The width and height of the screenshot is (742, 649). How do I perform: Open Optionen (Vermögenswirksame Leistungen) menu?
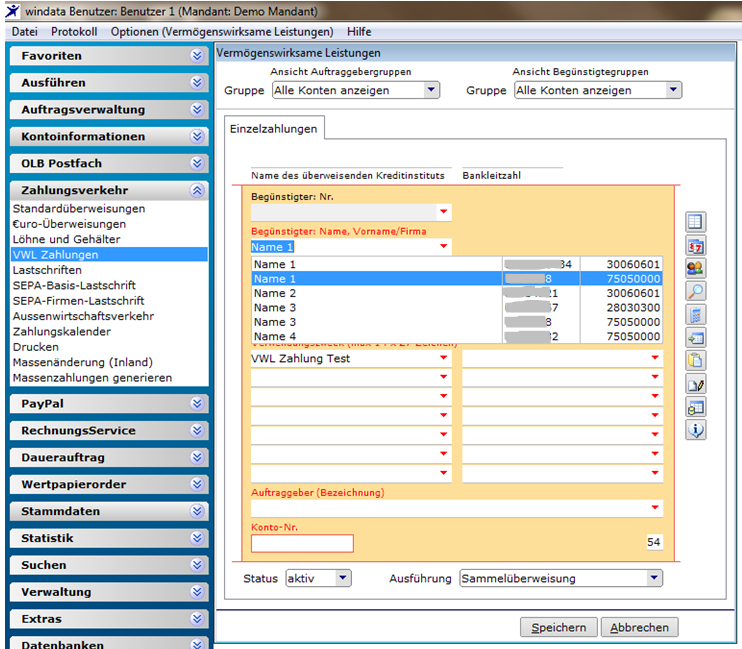(222, 32)
